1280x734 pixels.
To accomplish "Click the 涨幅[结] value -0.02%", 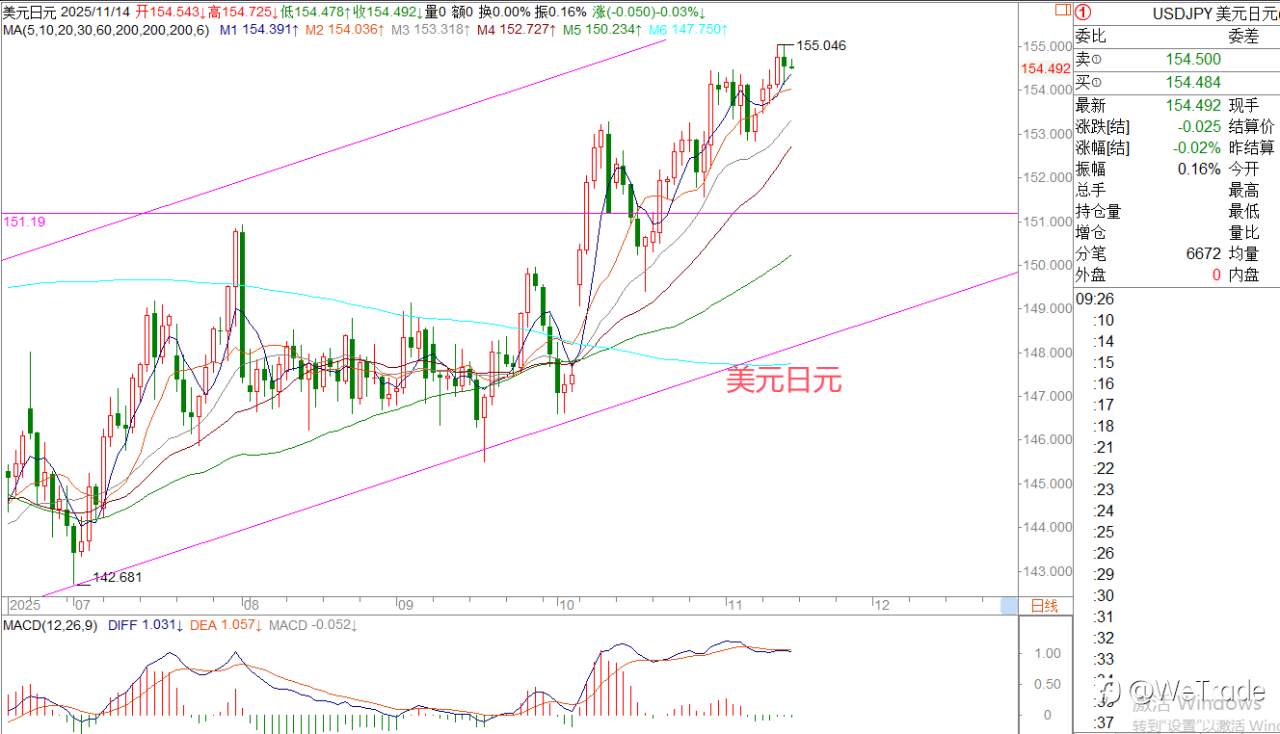I will click(x=1196, y=148).
